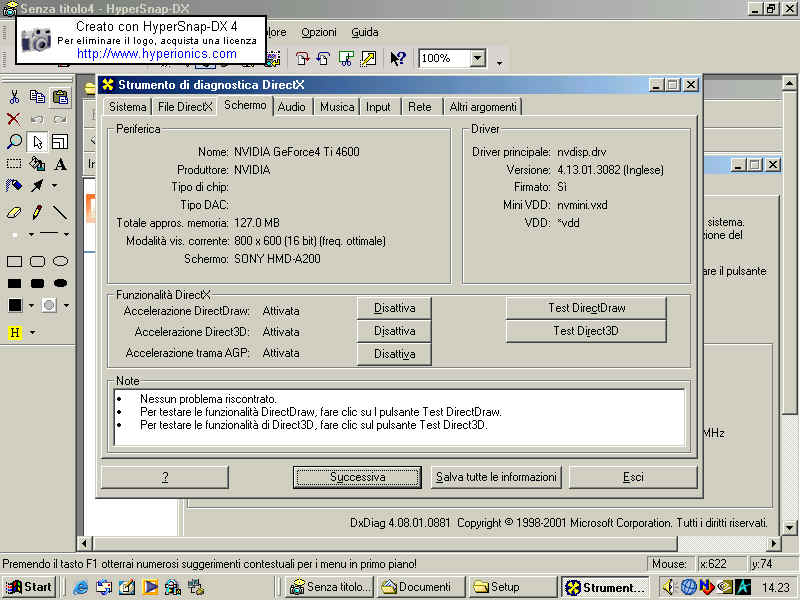Switch to the Rete tab
800x600 pixels.
(420, 107)
